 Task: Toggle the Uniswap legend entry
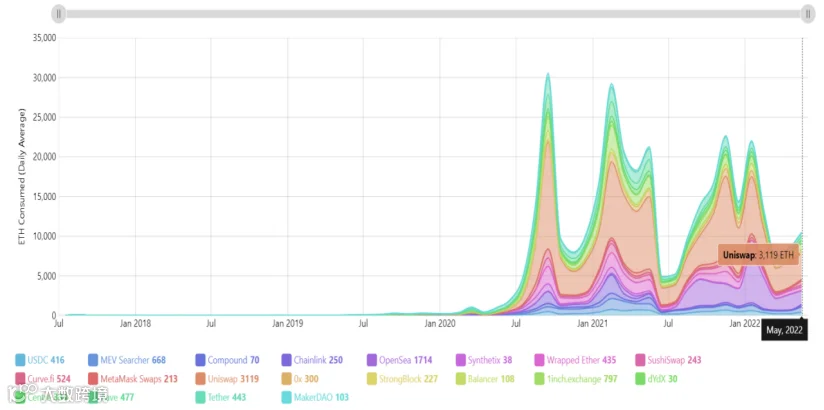pyautogui.click(x=227, y=378)
